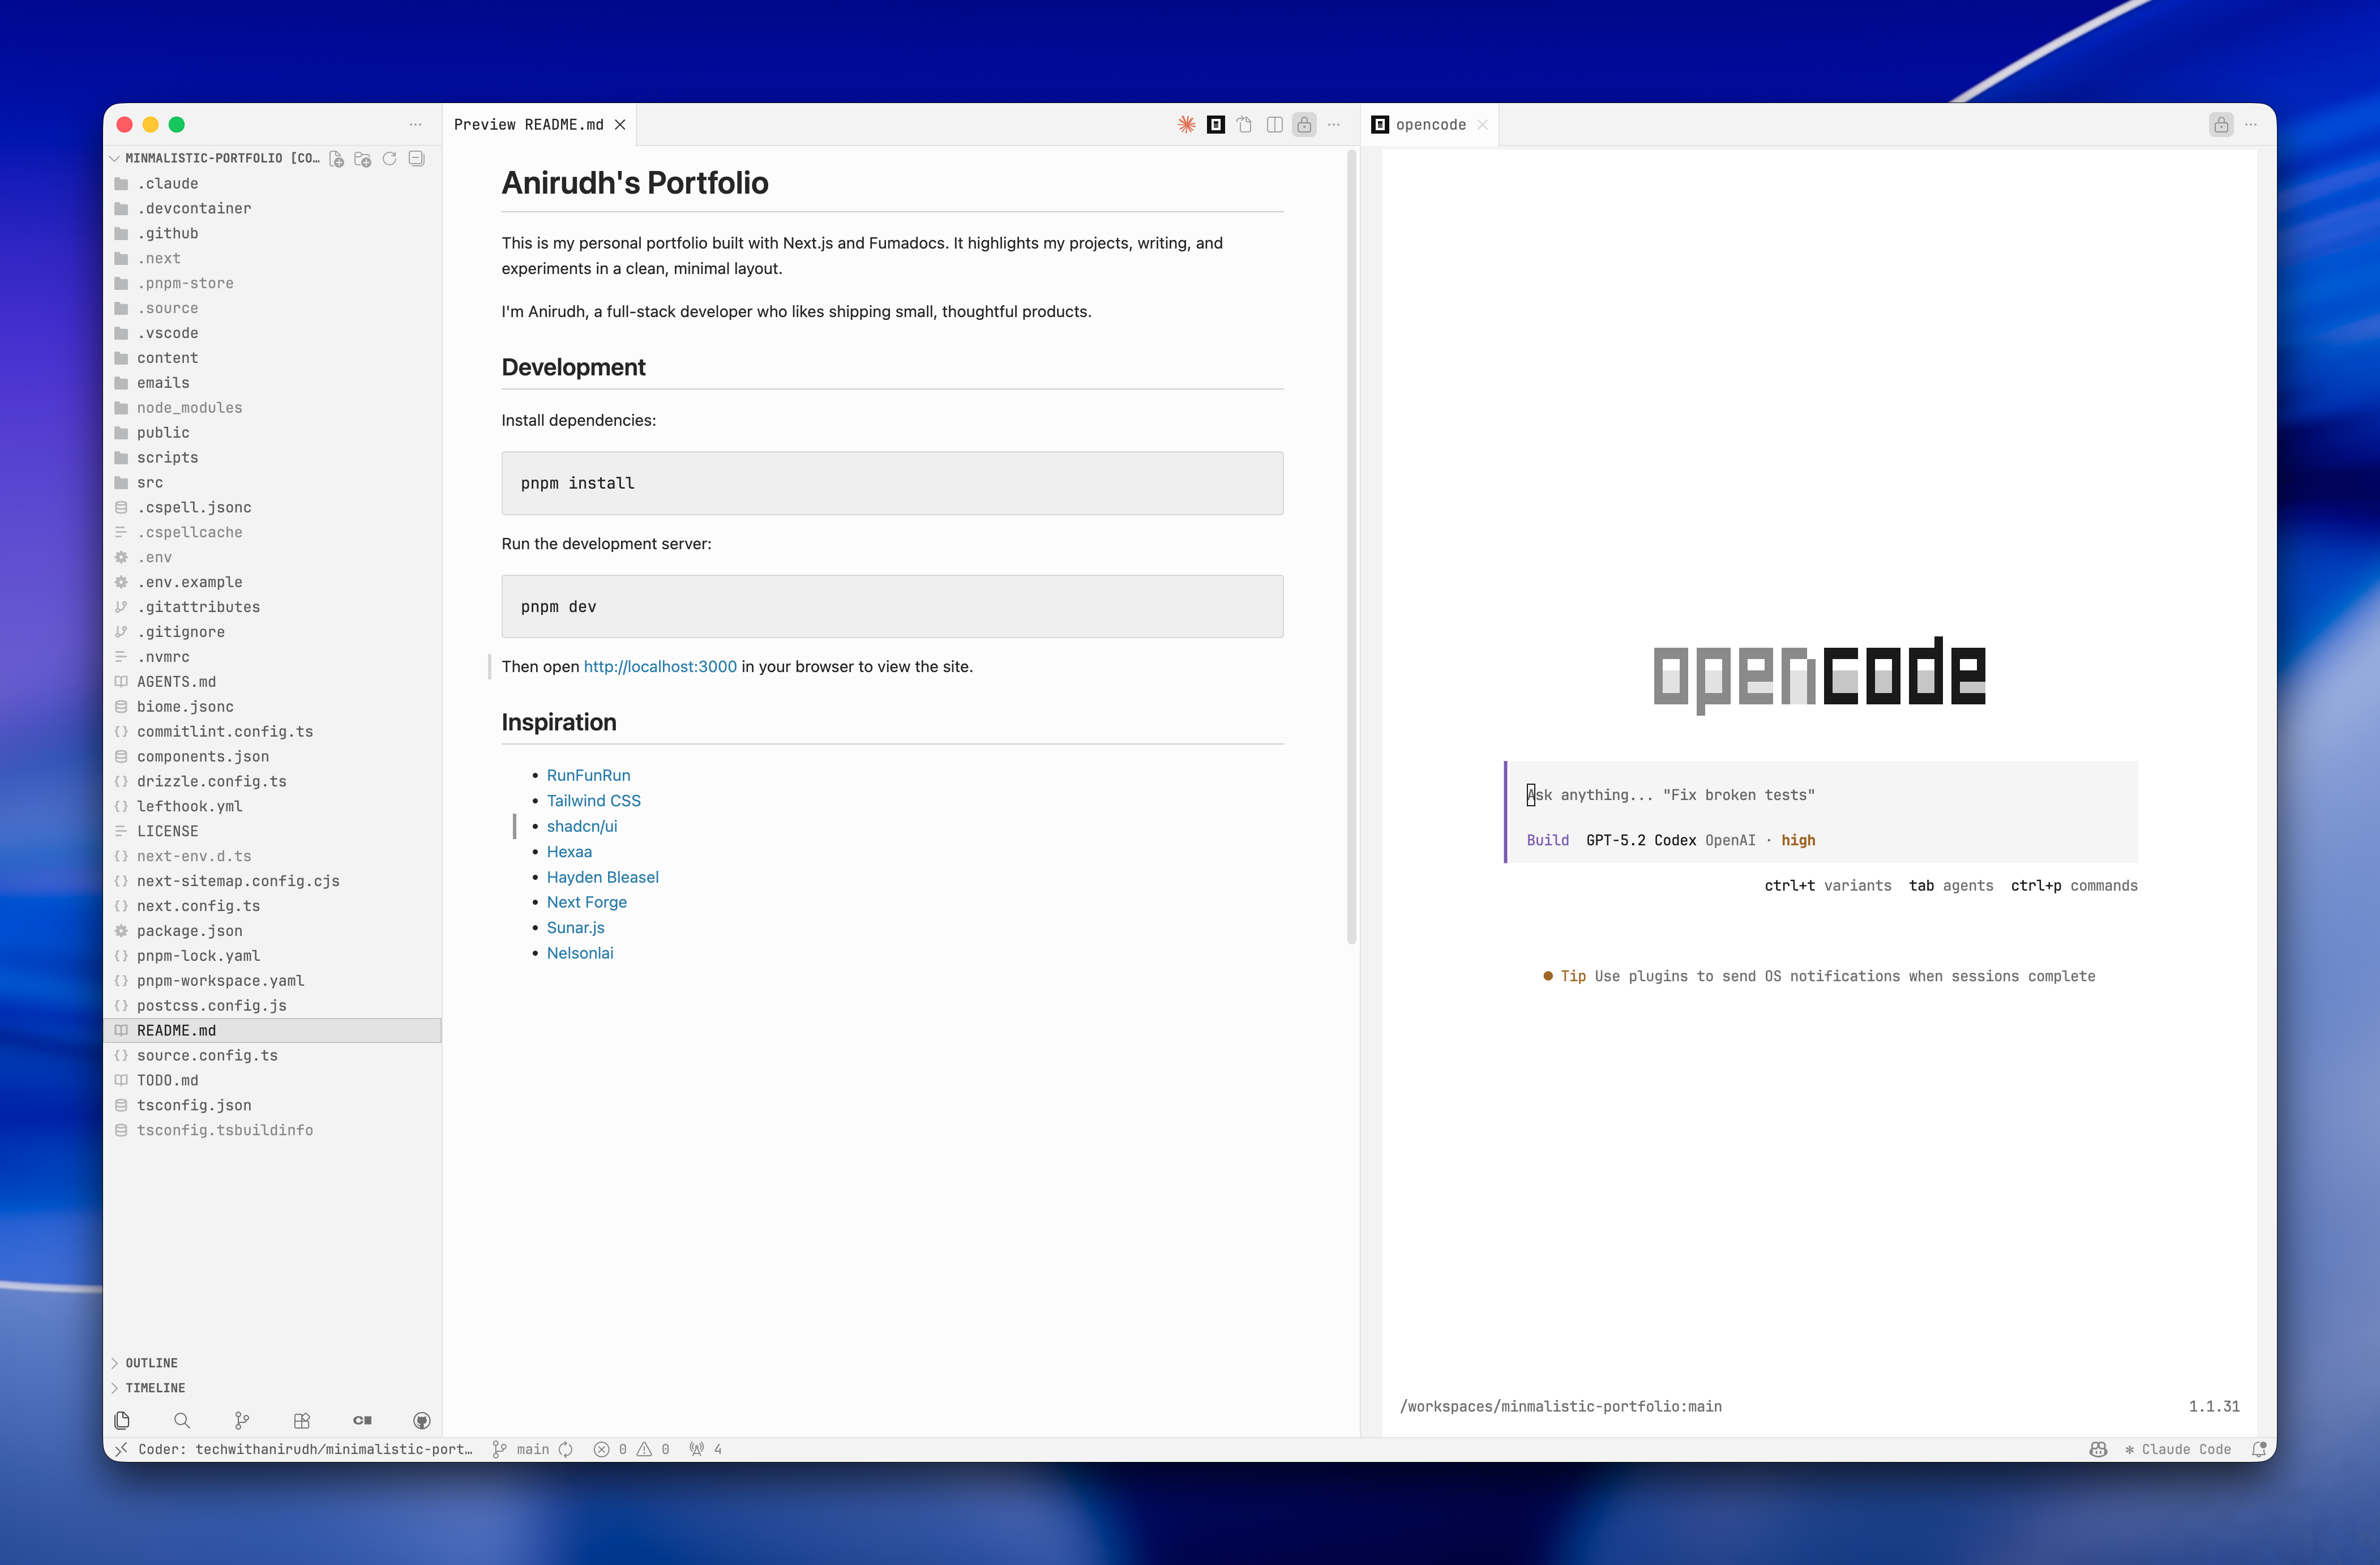Open the Extensions icon in the activity bar
Screen dimensions: 2380x1565
301,1420
